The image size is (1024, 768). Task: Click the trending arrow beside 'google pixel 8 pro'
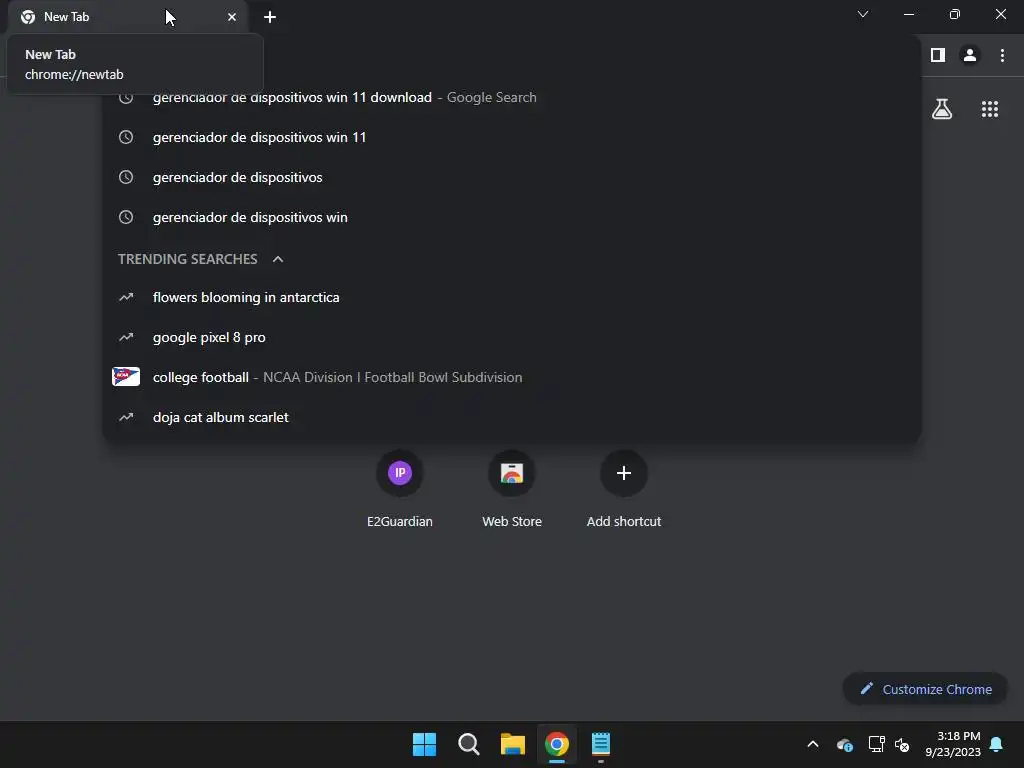(126, 337)
